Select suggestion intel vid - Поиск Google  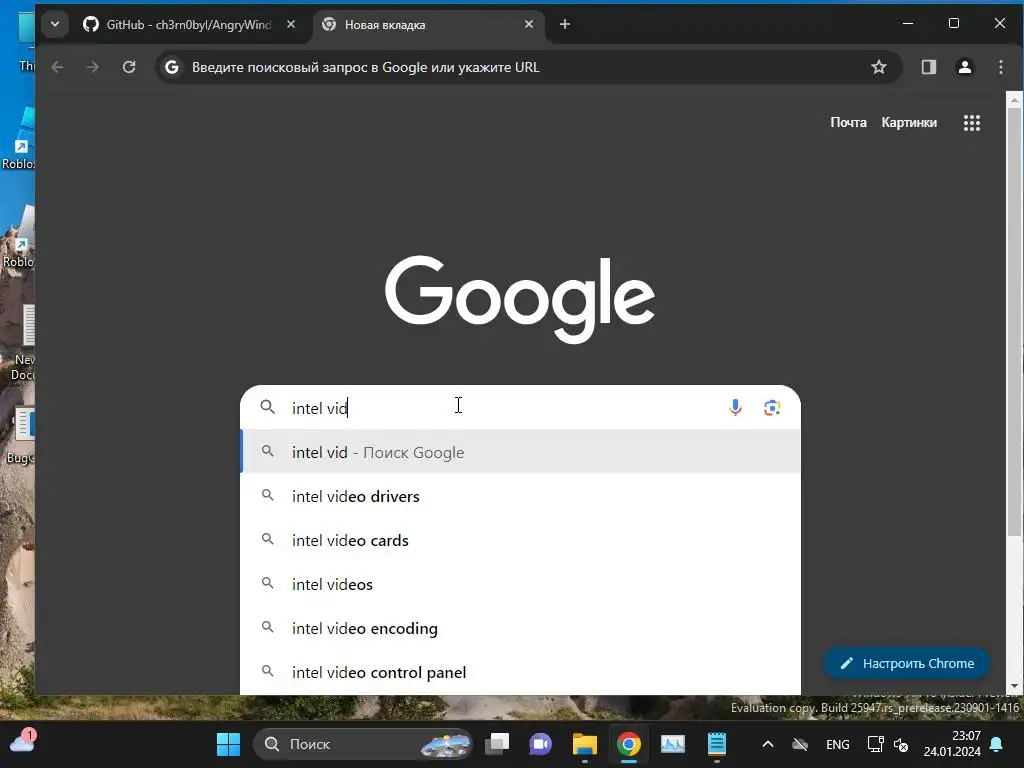click(x=520, y=452)
